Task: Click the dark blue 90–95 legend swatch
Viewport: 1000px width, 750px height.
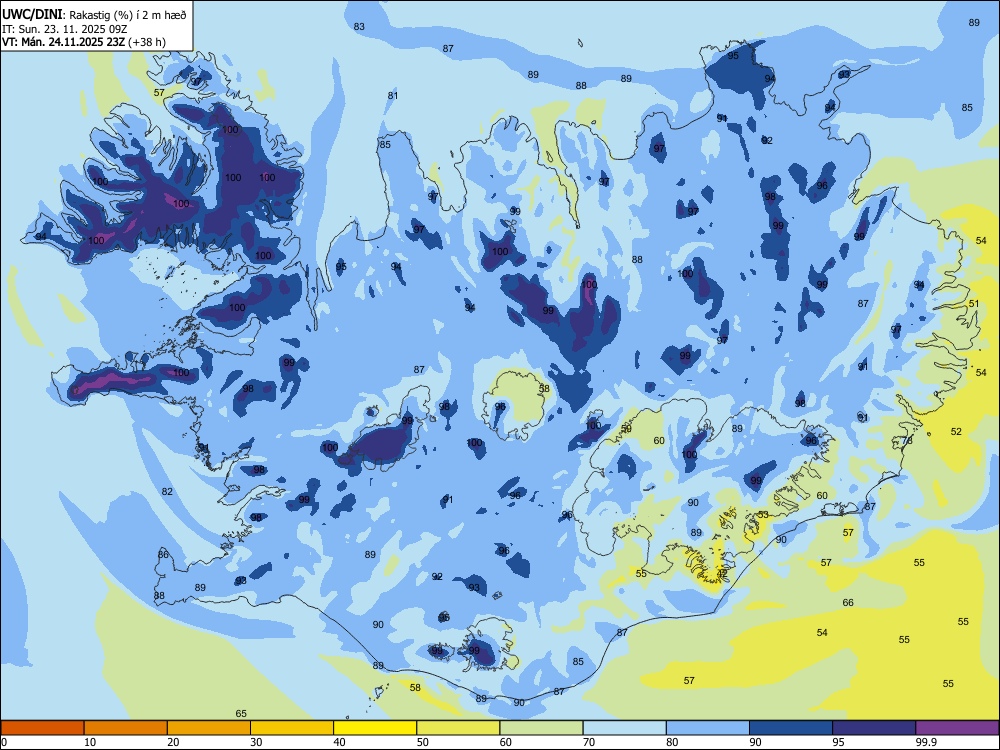Action: pyautogui.click(x=791, y=728)
